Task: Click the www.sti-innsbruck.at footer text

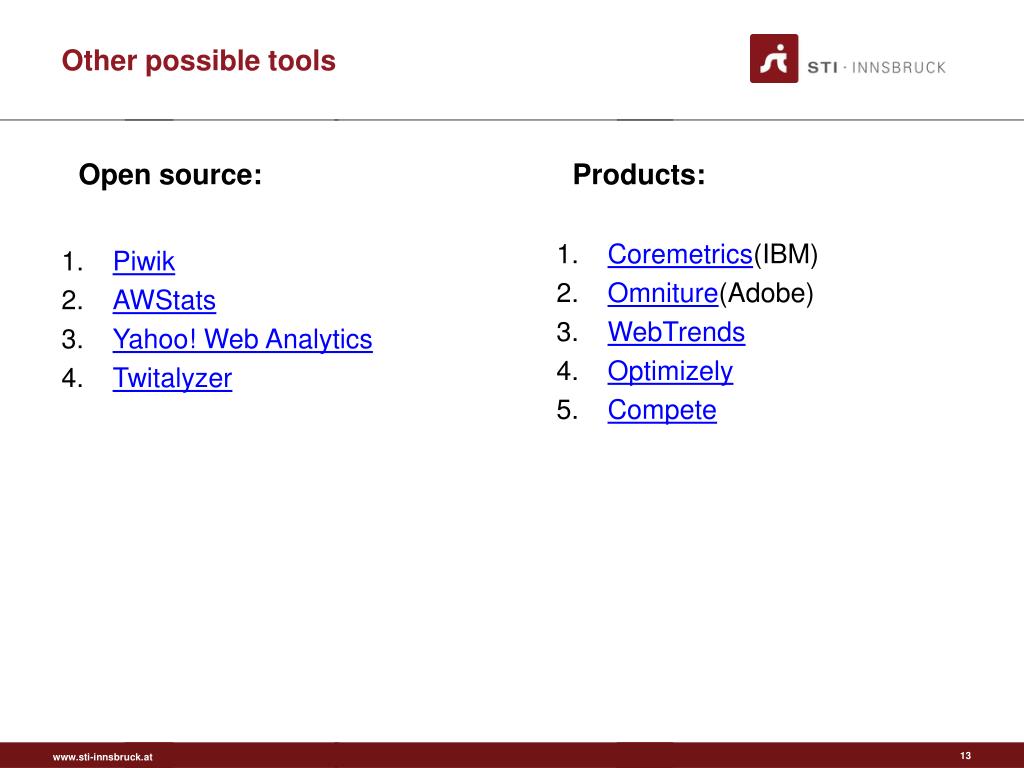Action: [x=103, y=757]
